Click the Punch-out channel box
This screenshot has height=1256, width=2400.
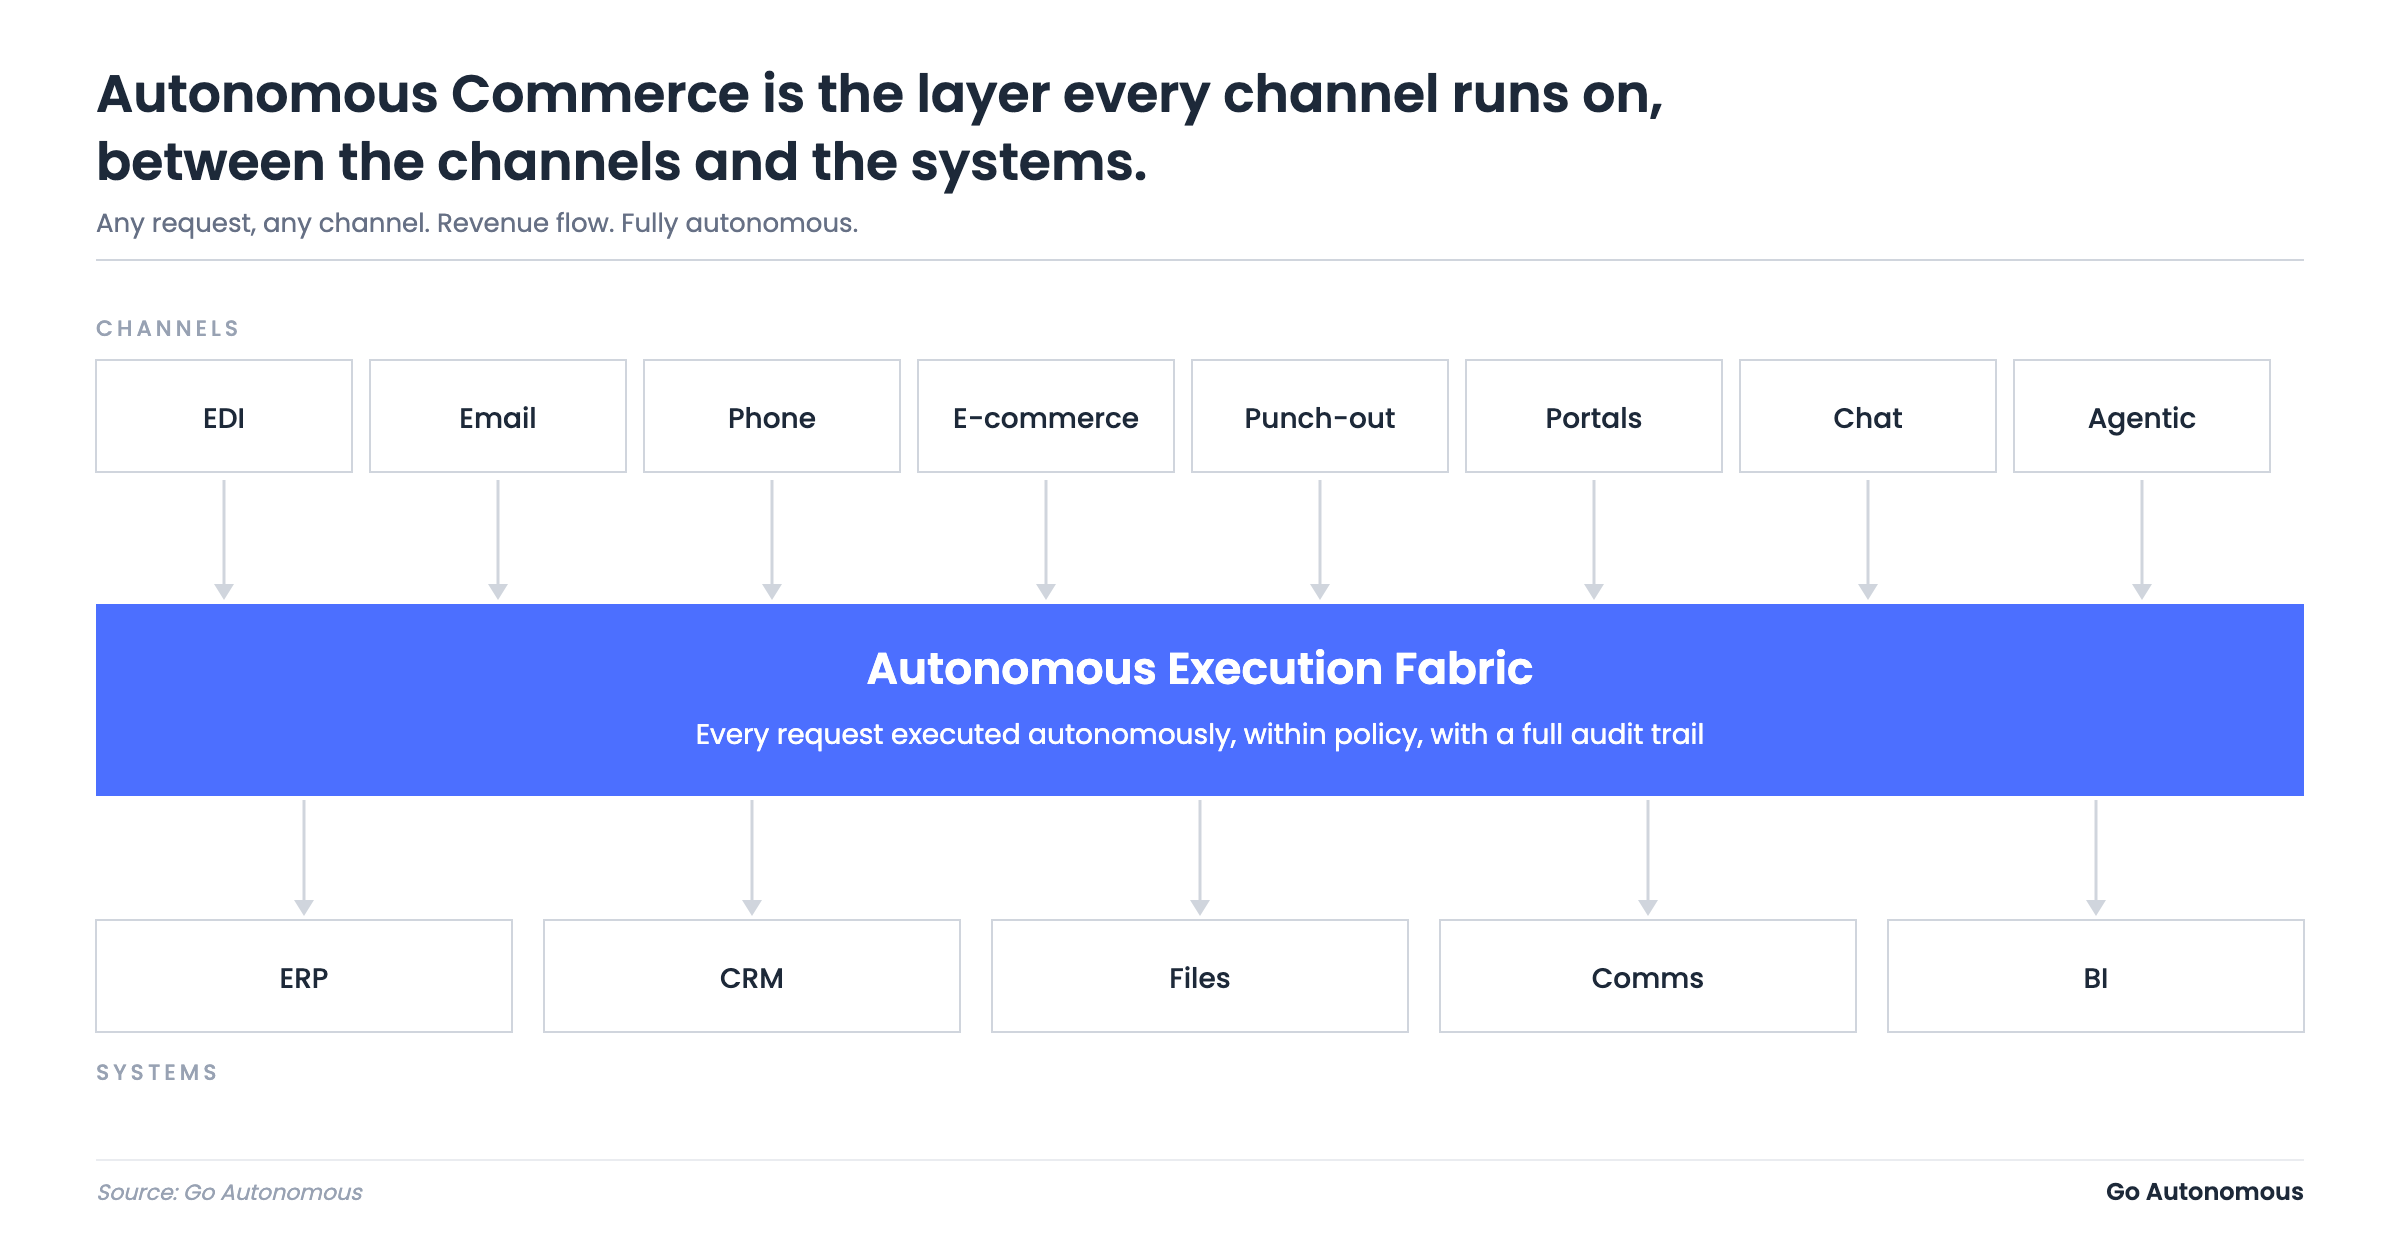(x=1320, y=416)
